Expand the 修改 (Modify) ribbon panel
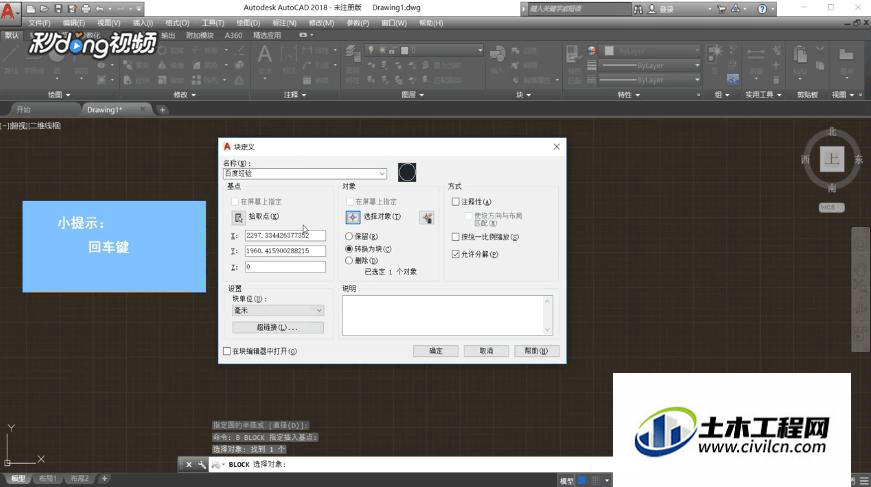The image size is (871, 487). tap(185, 95)
